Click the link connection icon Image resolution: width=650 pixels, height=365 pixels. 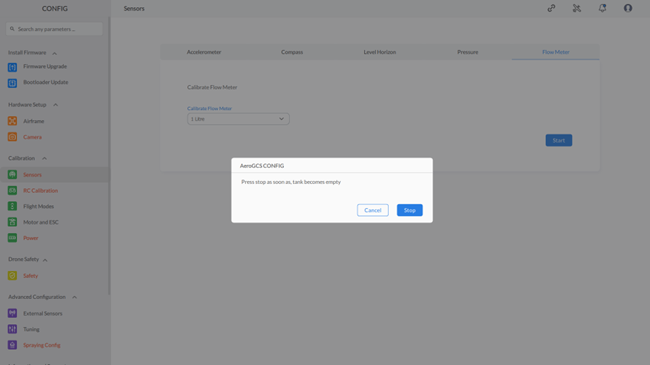(551, 8)
